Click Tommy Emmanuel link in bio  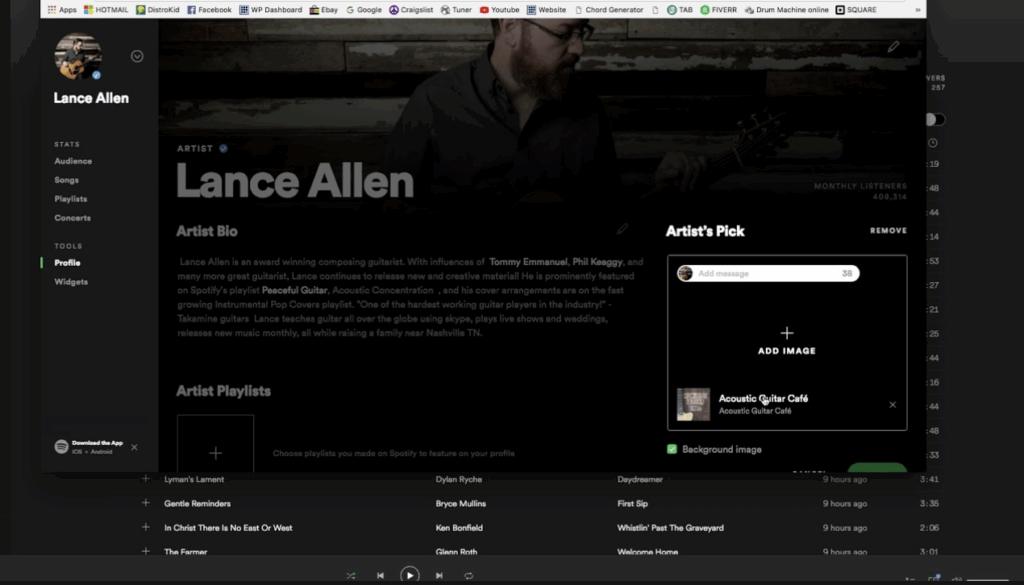(x=528, y=262)
